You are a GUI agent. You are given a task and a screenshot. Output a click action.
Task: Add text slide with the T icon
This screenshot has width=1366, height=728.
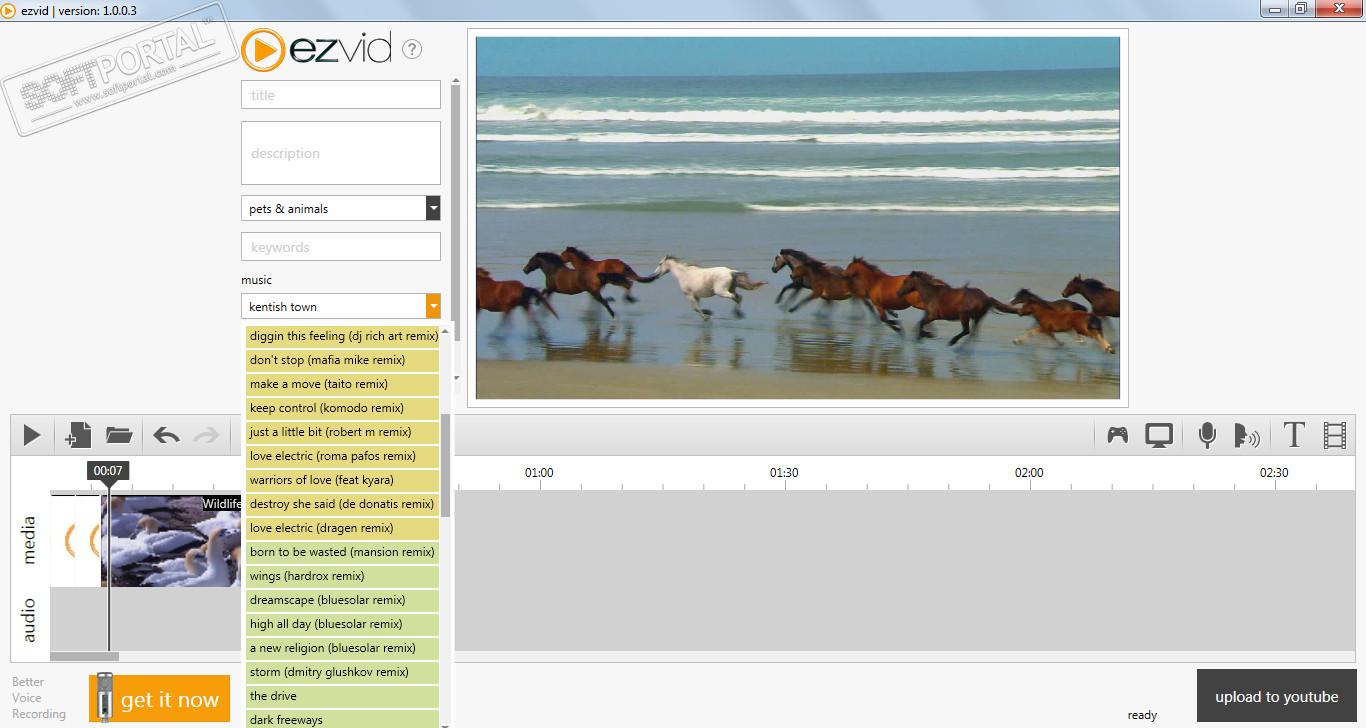click(1294, 435)
